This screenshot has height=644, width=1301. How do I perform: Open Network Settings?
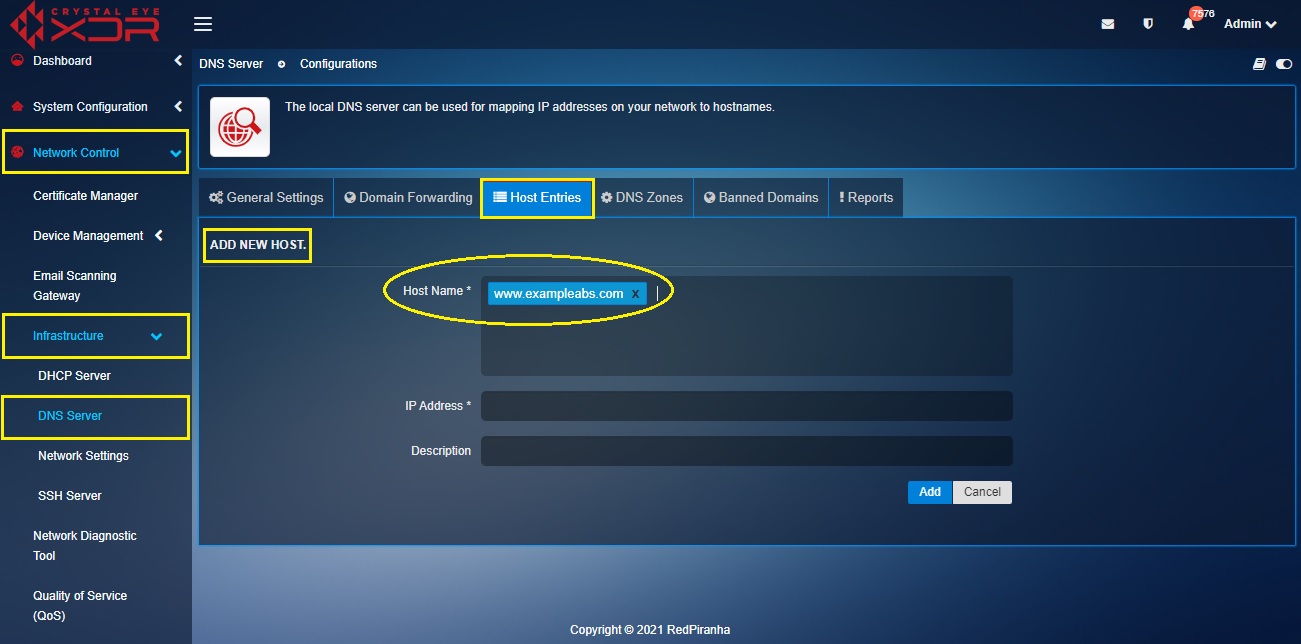click(83, 456)
